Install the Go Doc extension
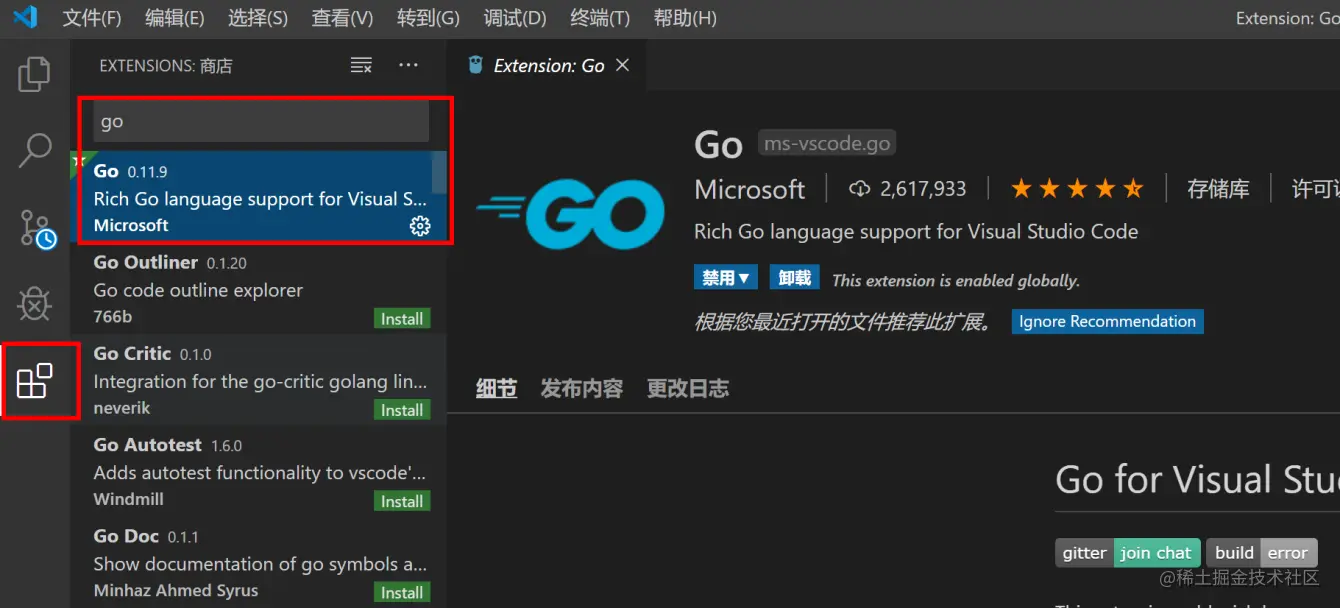Screen dimensions: 1340x608 tap(402, 592)
